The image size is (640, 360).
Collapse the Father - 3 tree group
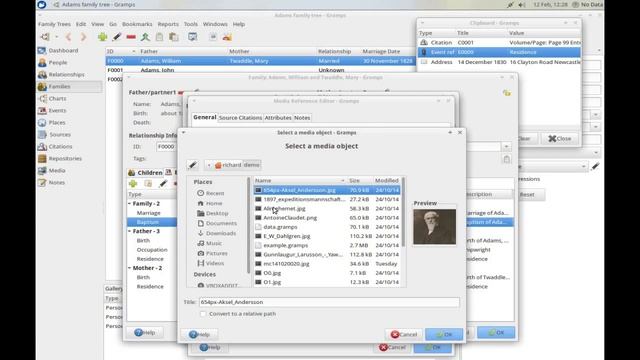click(x=129, y=231)
